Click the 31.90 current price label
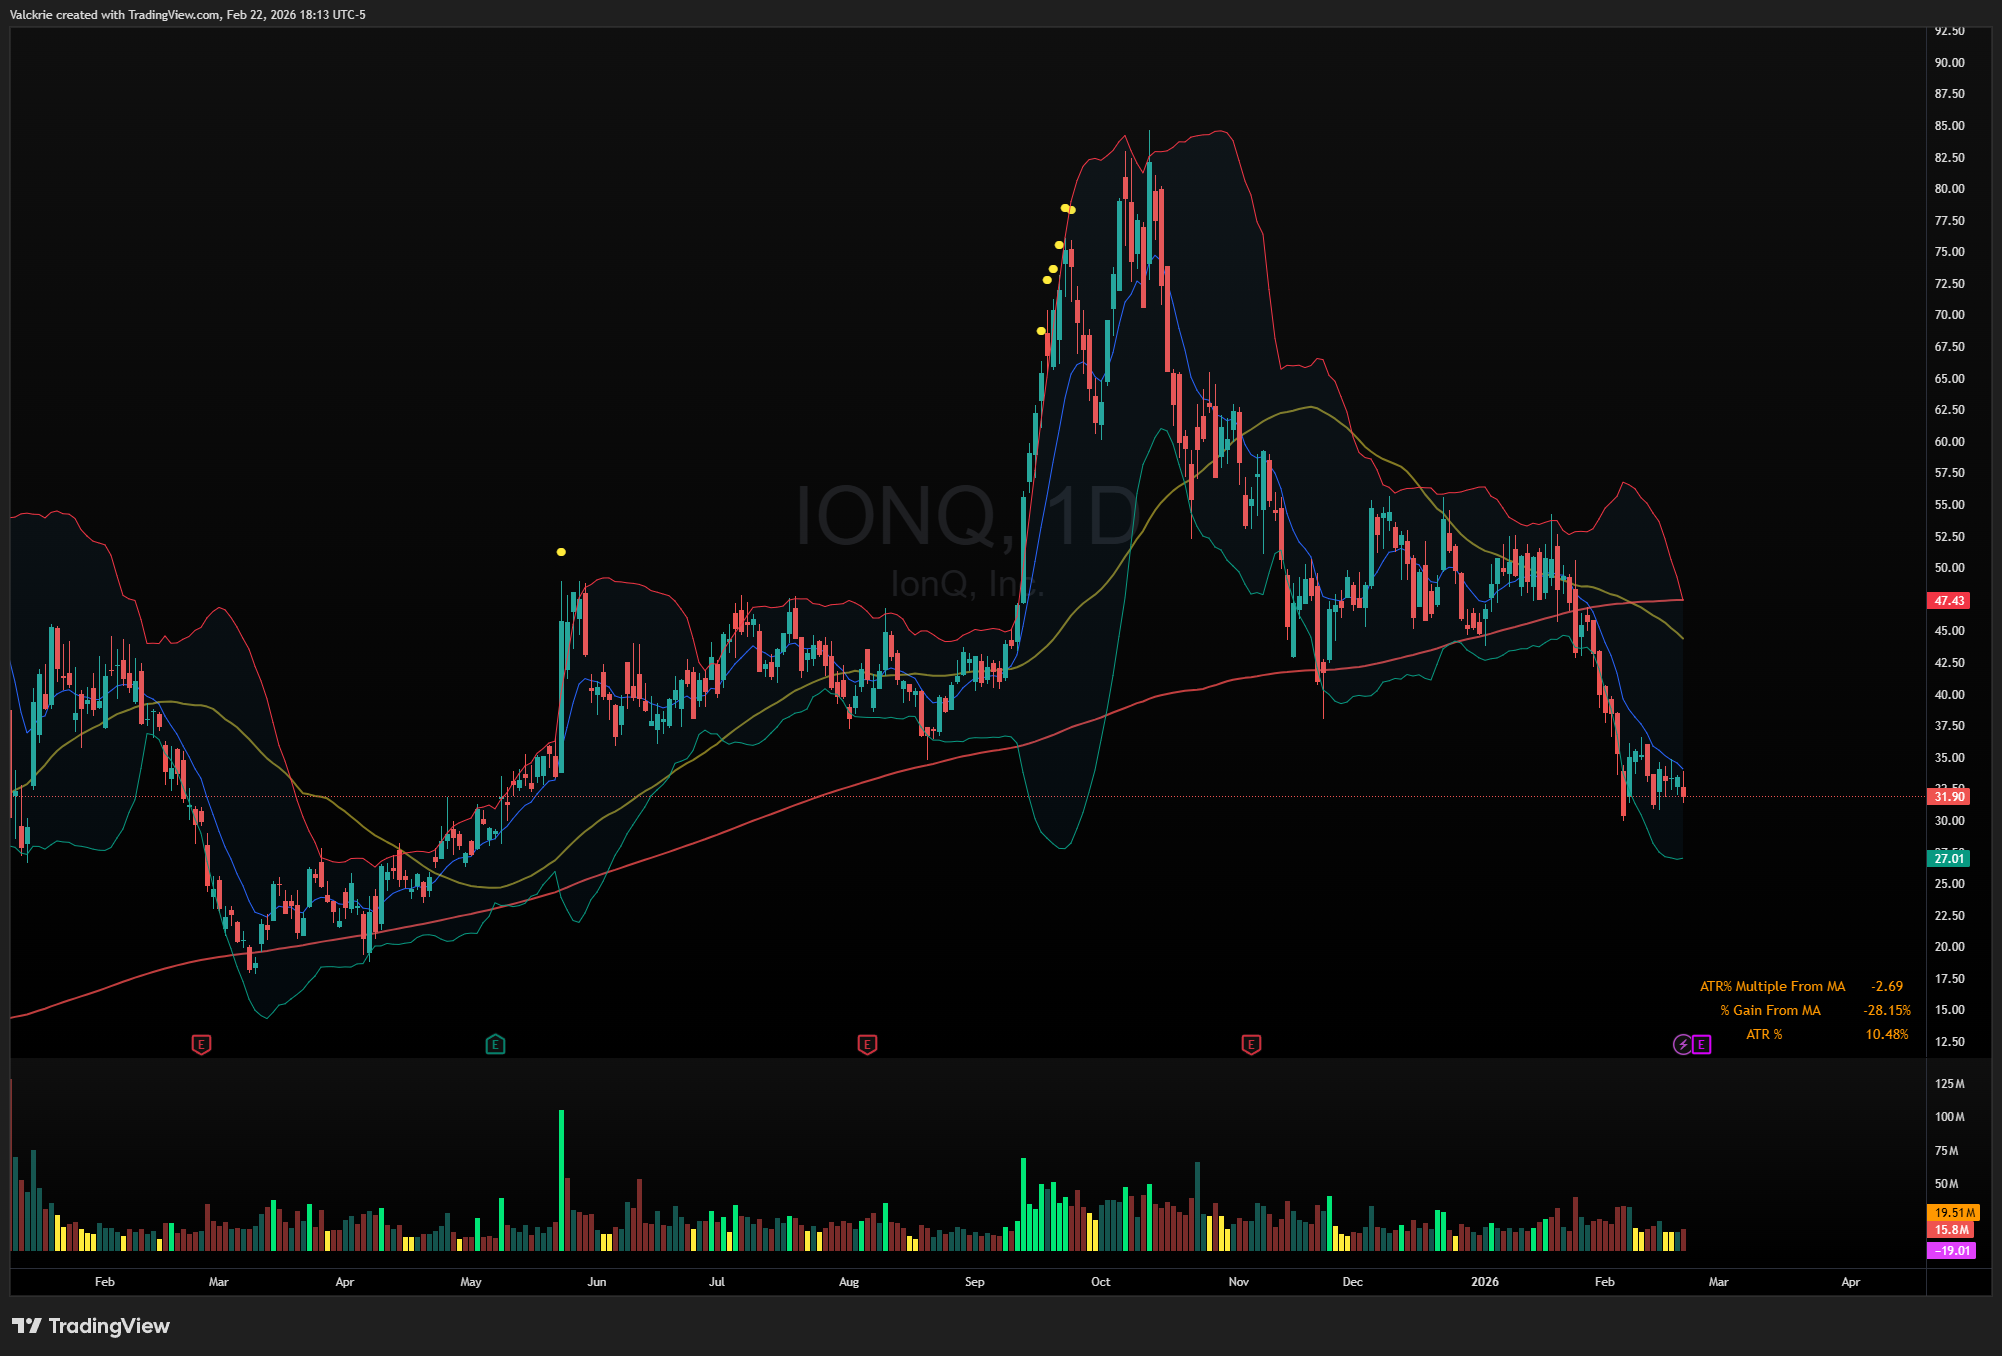Viewport: 2002px width, 1356px height. click(x=1949, y=797)
